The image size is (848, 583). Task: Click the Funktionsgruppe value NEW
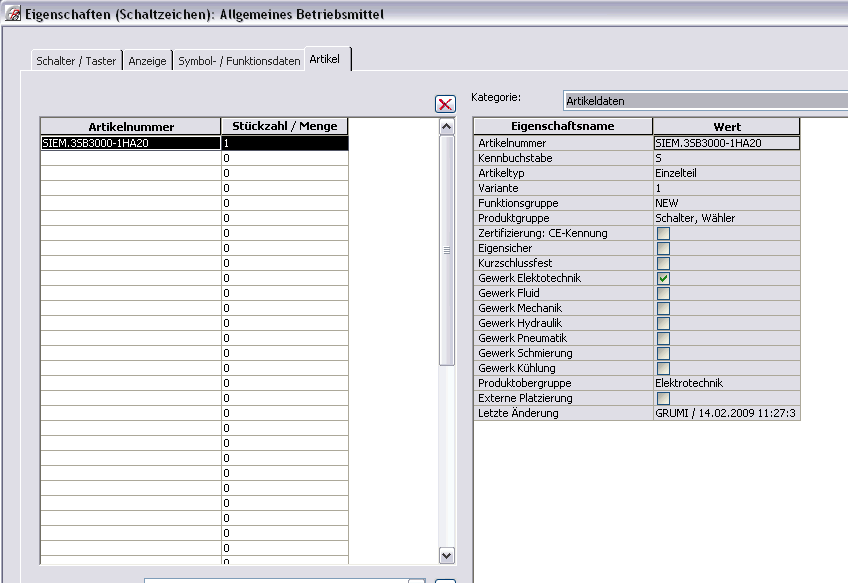726,203
